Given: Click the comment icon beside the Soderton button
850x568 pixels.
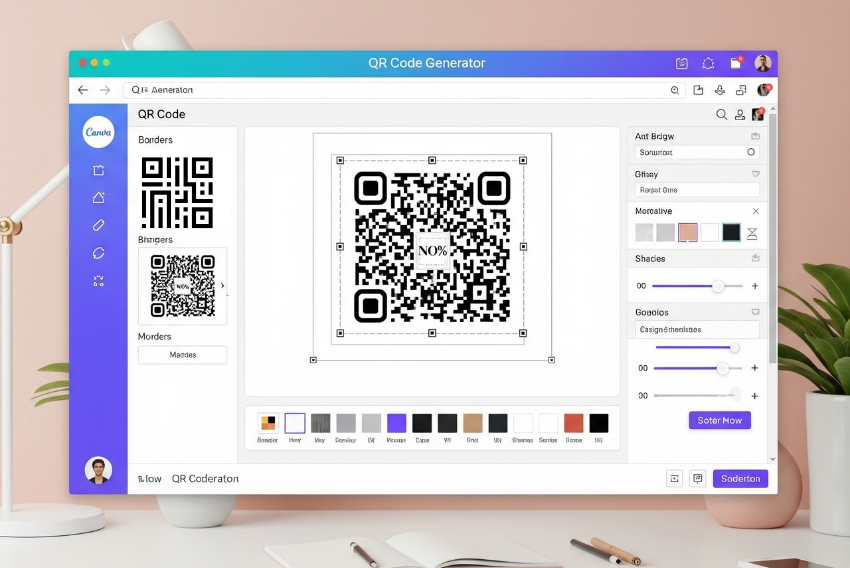Looking at the screenshot, I should (698, 479).
